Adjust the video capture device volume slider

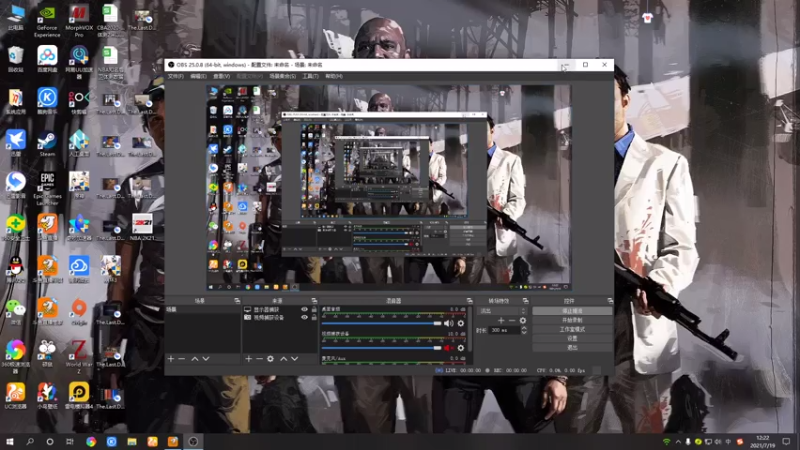pos(382,348)
